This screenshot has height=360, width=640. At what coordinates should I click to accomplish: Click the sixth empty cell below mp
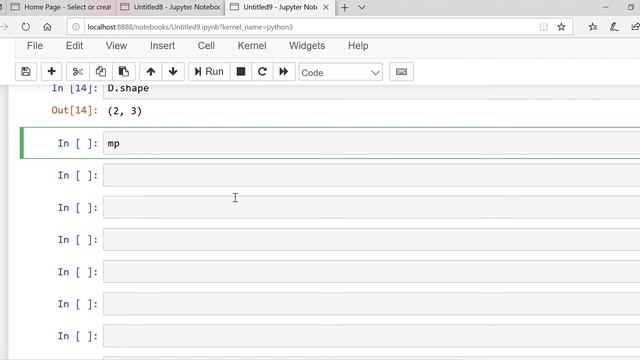click(371, 336)
